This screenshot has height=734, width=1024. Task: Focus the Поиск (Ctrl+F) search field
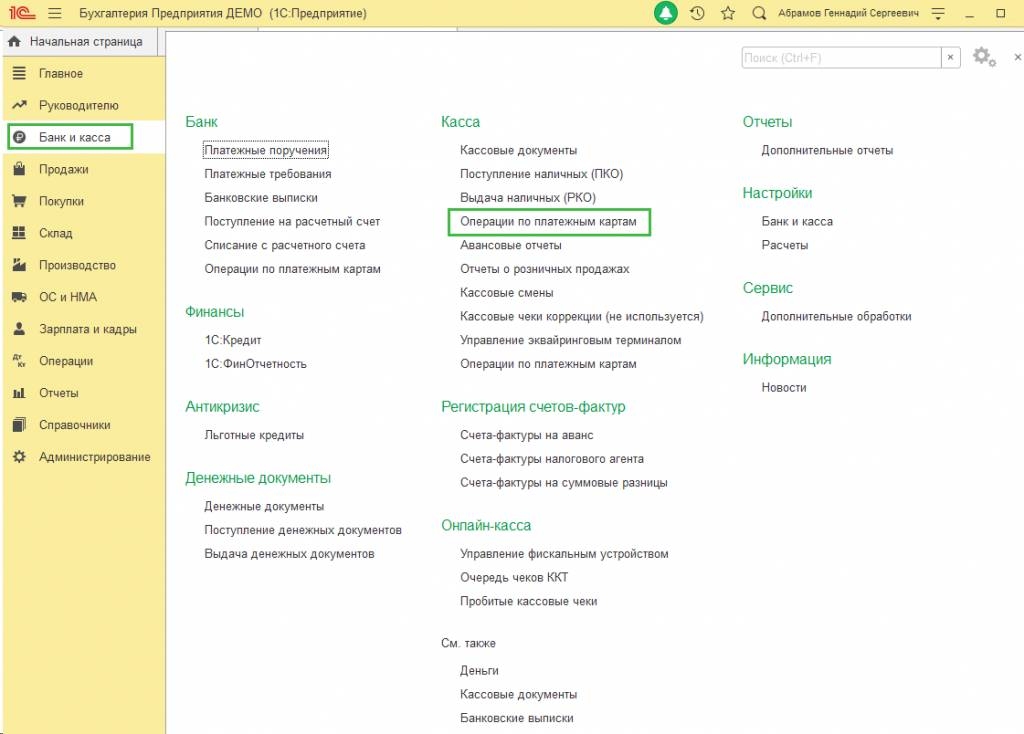pos(841,57)
